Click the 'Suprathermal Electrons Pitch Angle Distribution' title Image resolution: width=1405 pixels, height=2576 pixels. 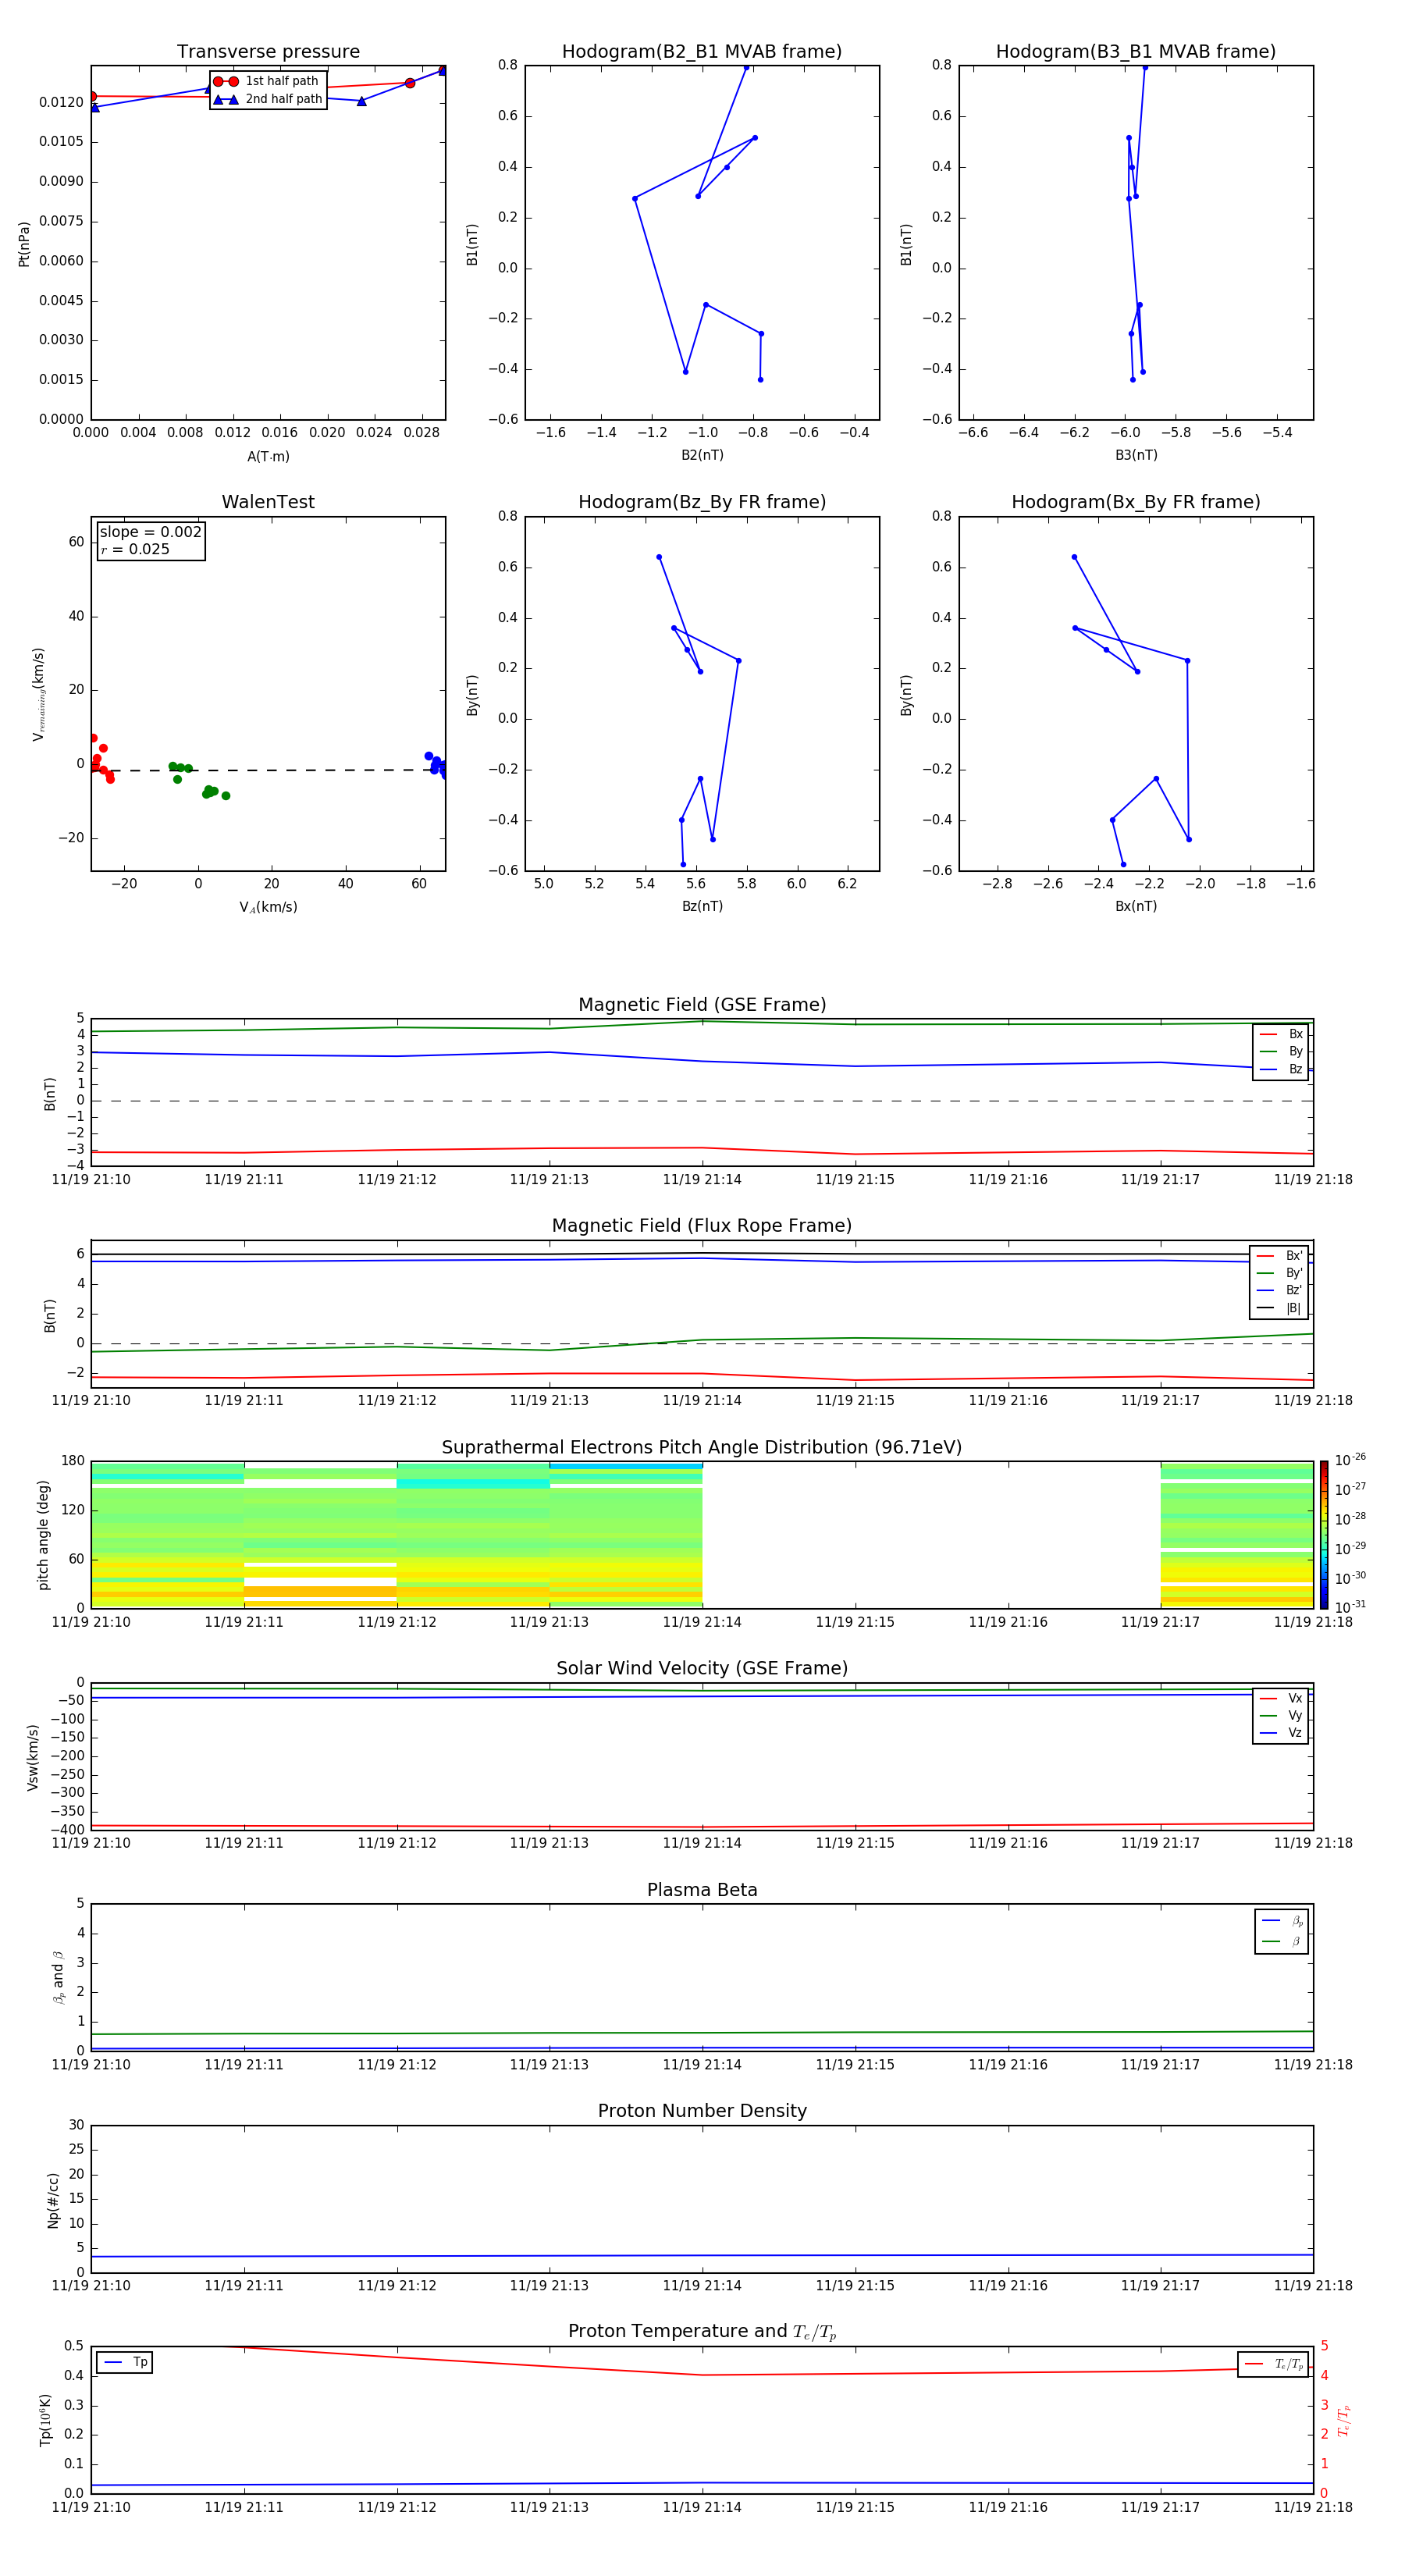[x=702, y=1448]
